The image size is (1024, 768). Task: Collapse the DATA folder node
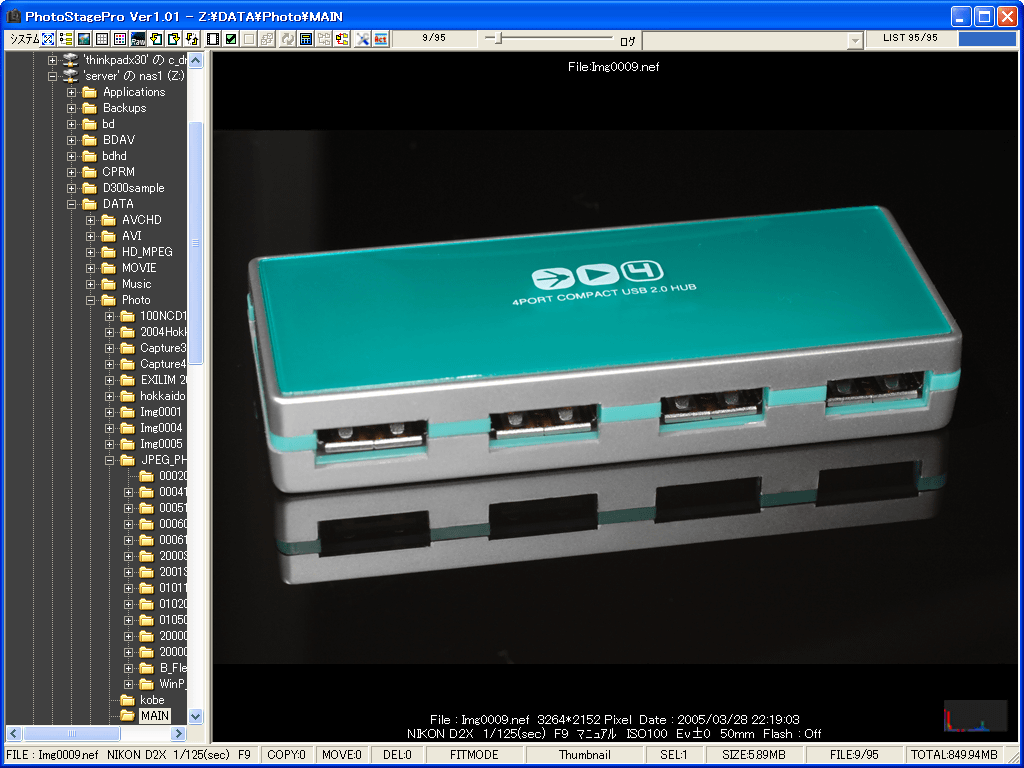pos(72,204)
